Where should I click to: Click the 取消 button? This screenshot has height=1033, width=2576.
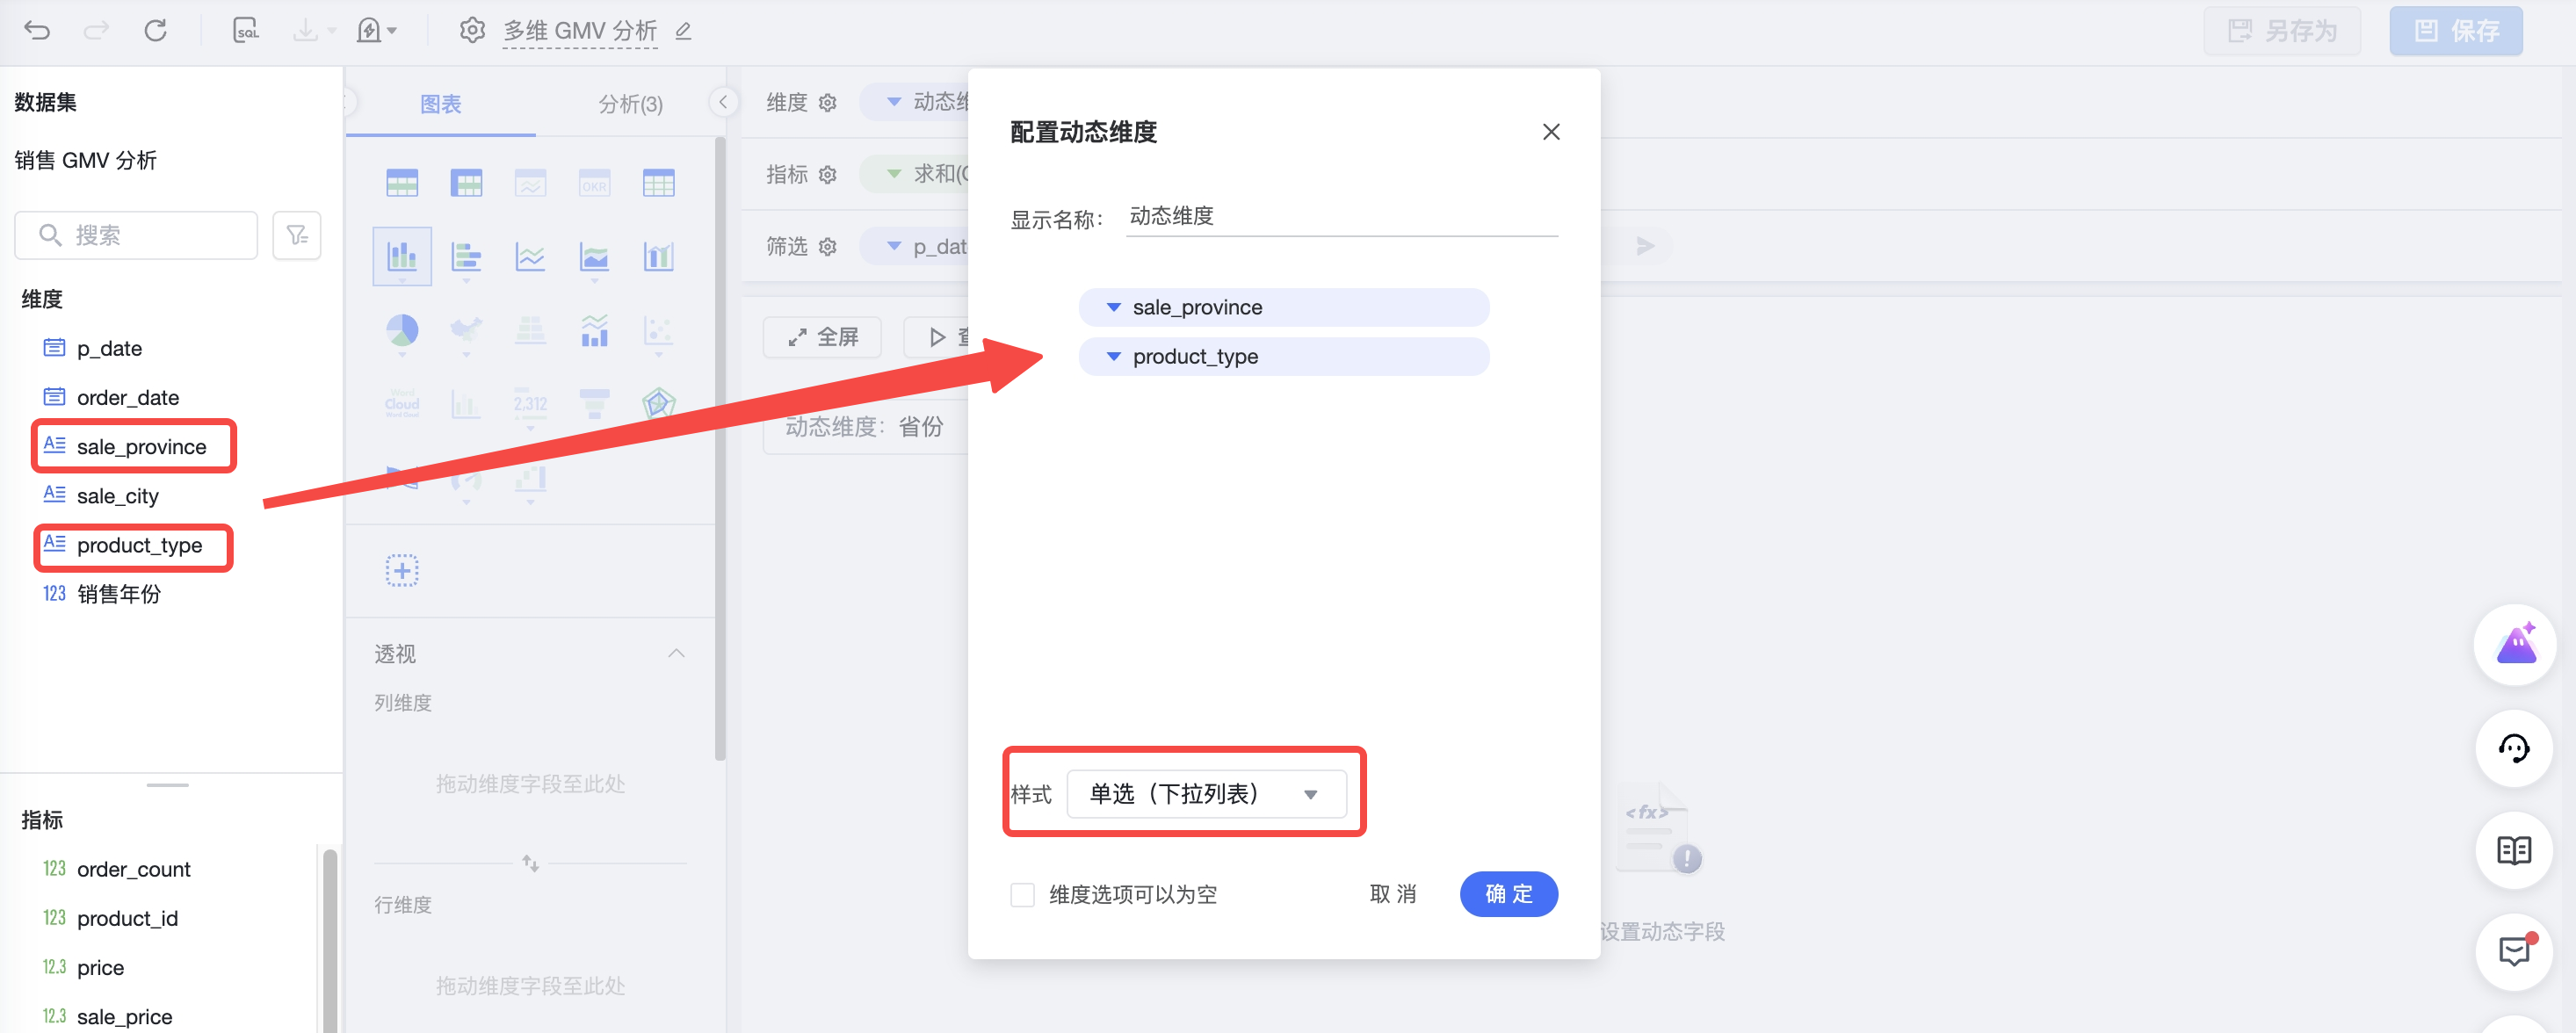tap(1392, 894)
